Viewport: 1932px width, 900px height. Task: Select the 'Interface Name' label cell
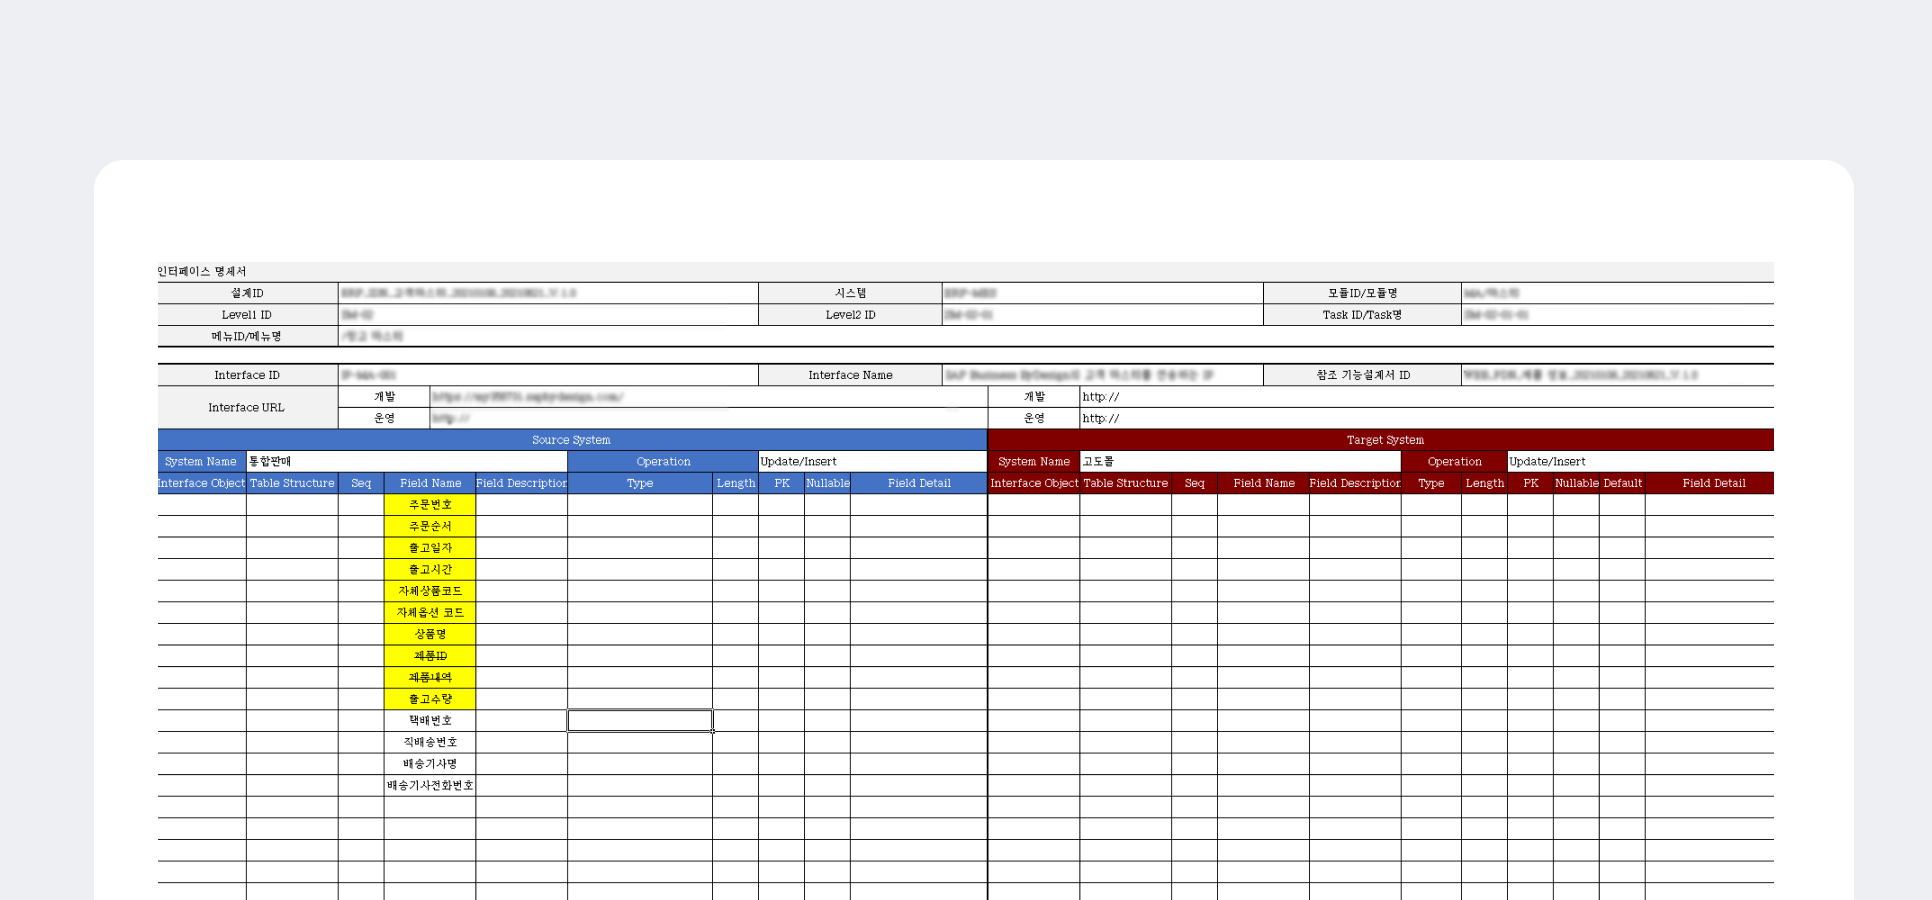tap(850, 375)
